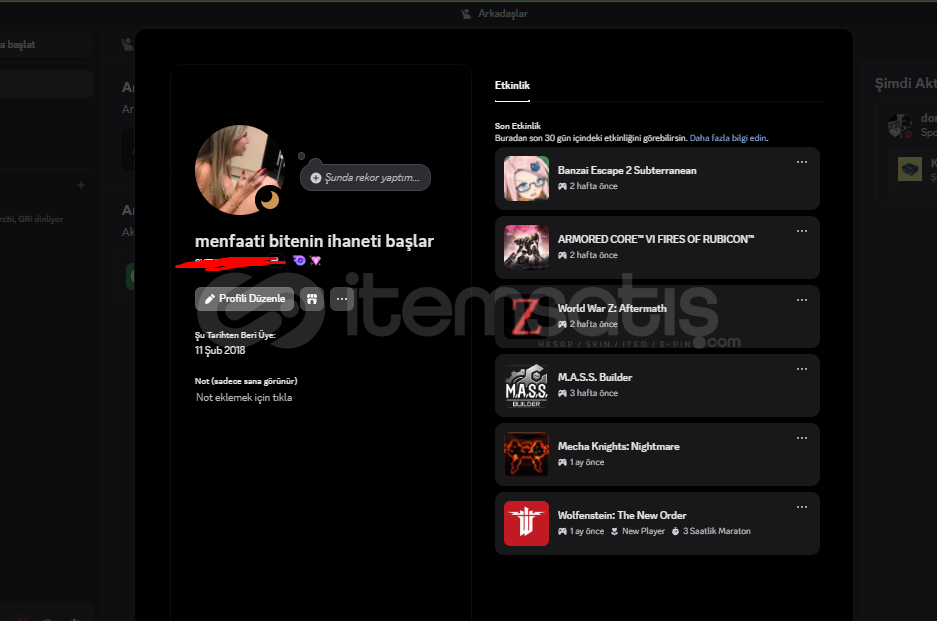Open the Etkinlik tab

512,85
